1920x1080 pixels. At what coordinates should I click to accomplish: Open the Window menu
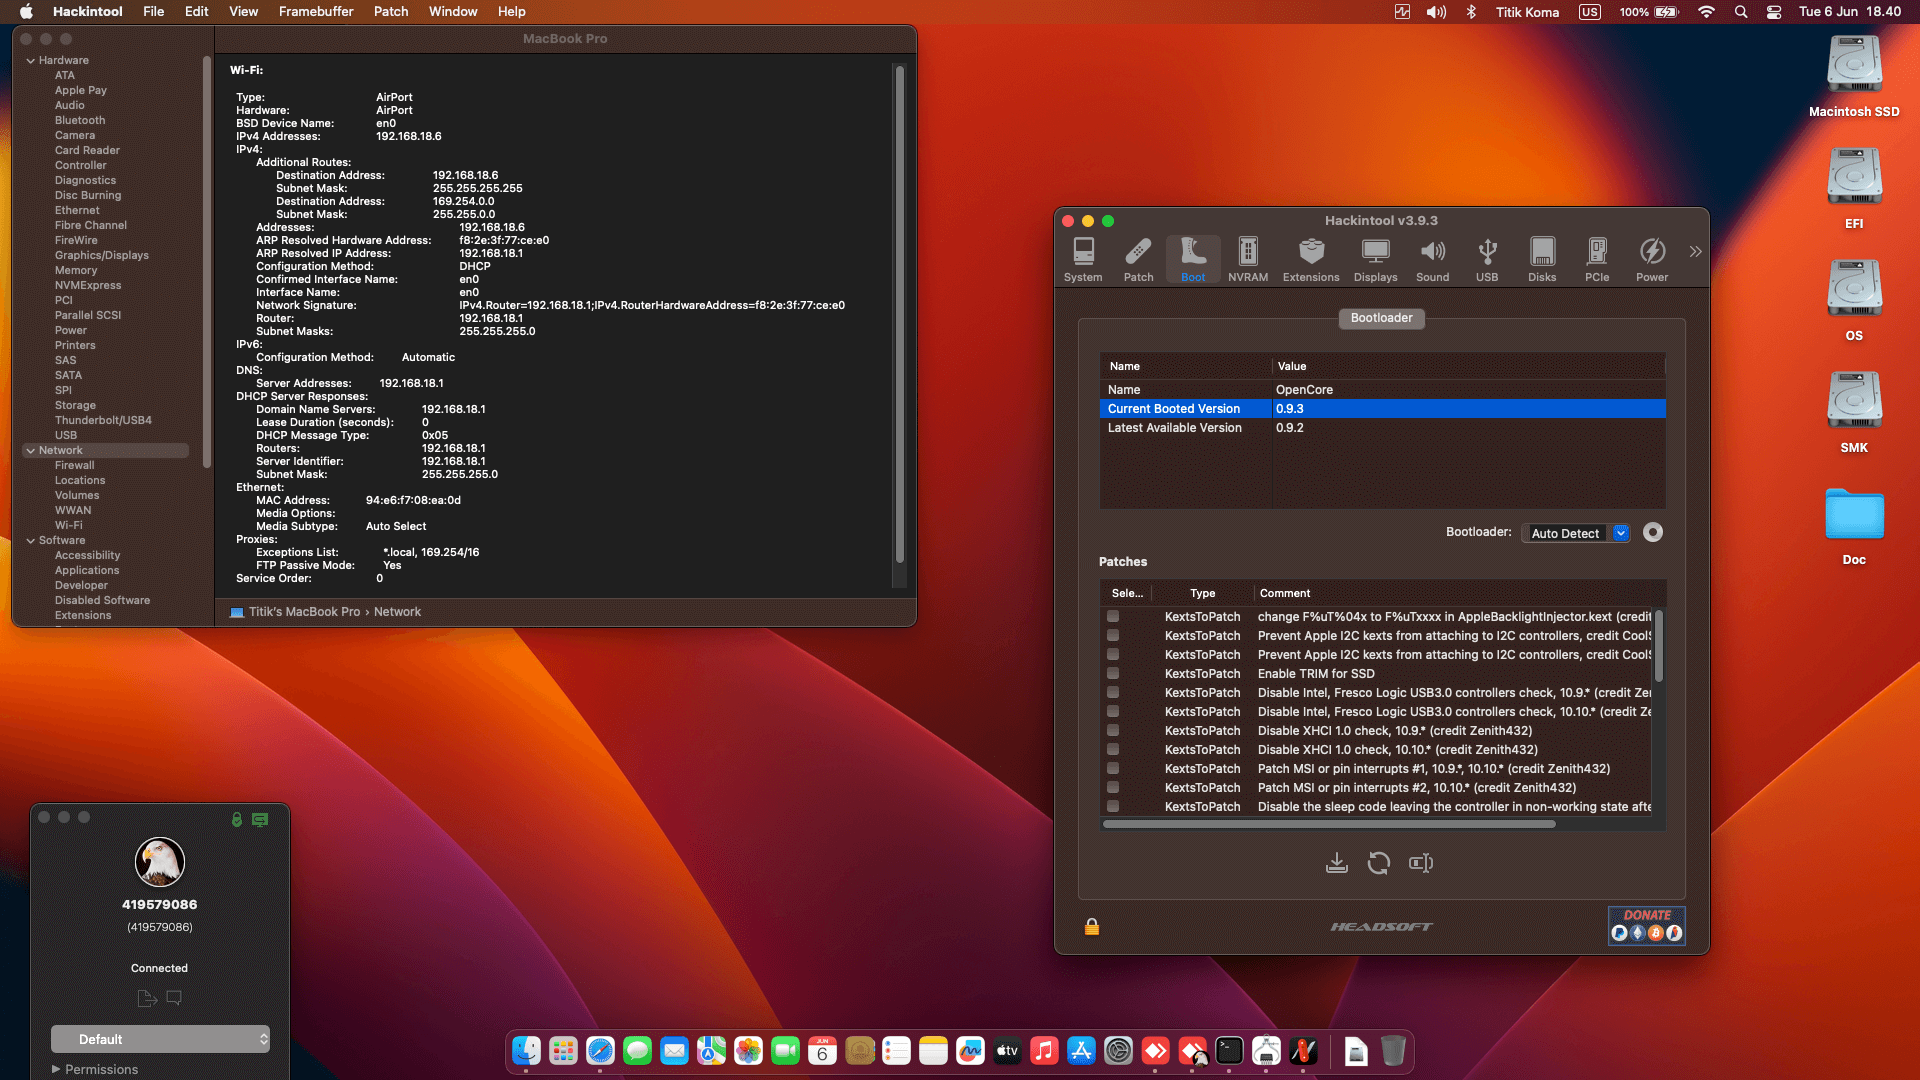coord(453,12)
